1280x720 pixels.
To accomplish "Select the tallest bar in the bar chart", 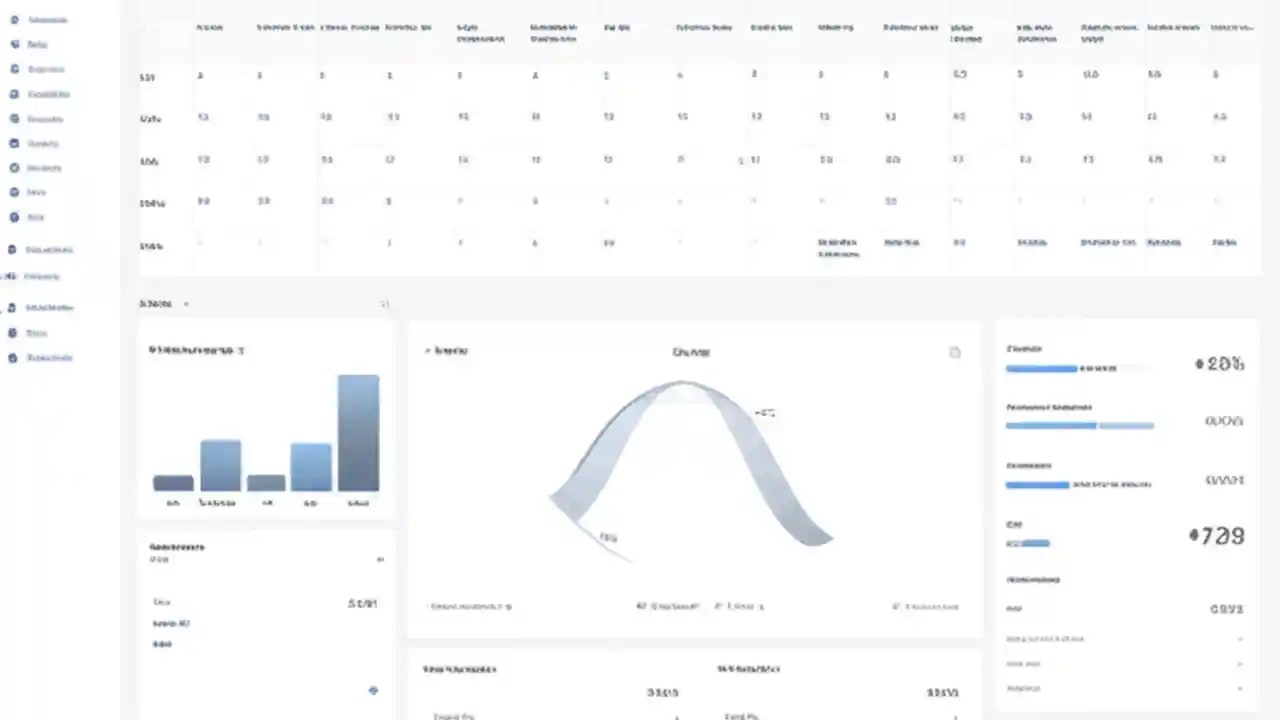I will (358, 430).
